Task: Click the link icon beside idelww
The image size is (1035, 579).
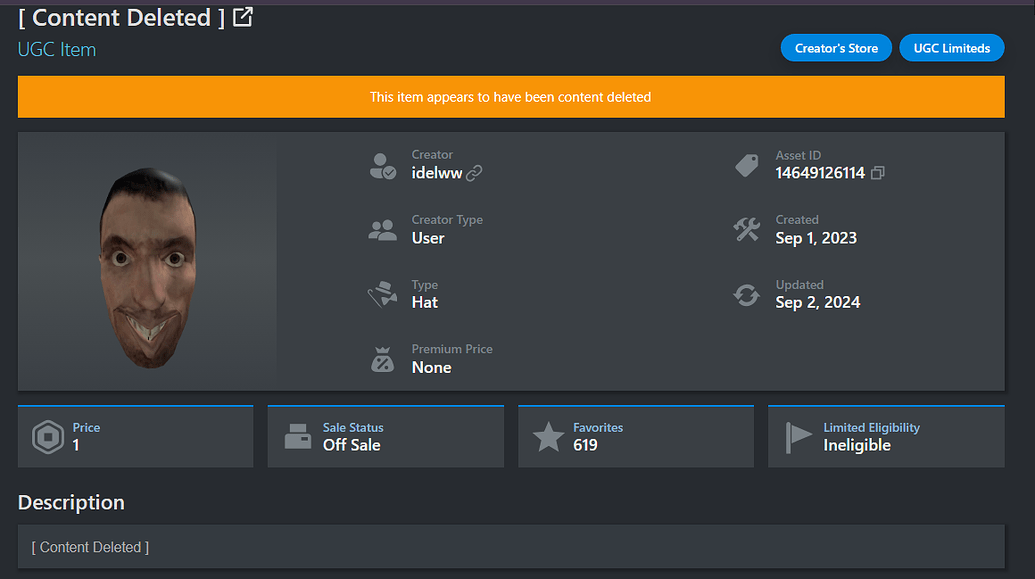Action: pos(474,173)
